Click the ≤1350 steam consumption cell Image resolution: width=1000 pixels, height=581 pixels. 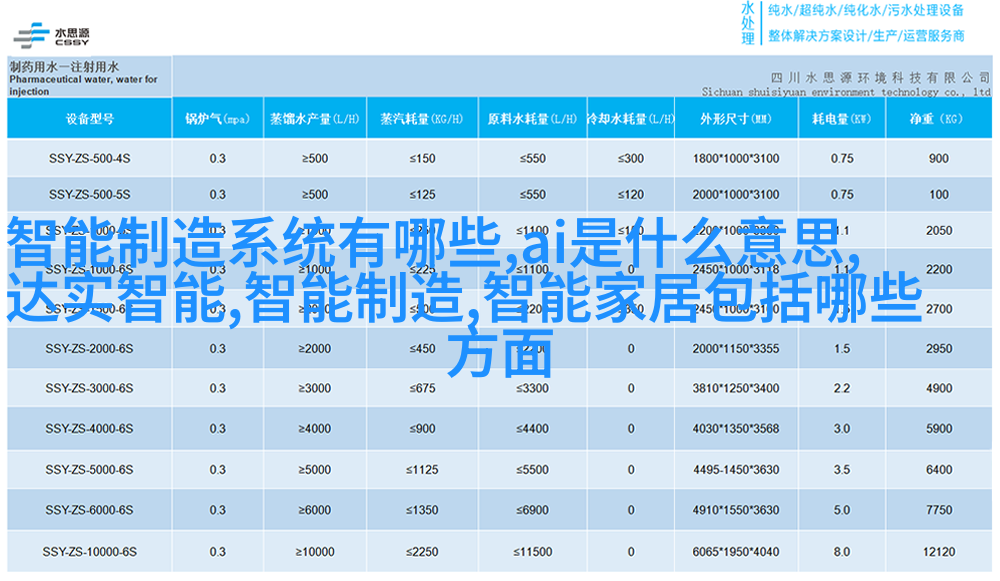pyautogui.click(x=422, y=510)
